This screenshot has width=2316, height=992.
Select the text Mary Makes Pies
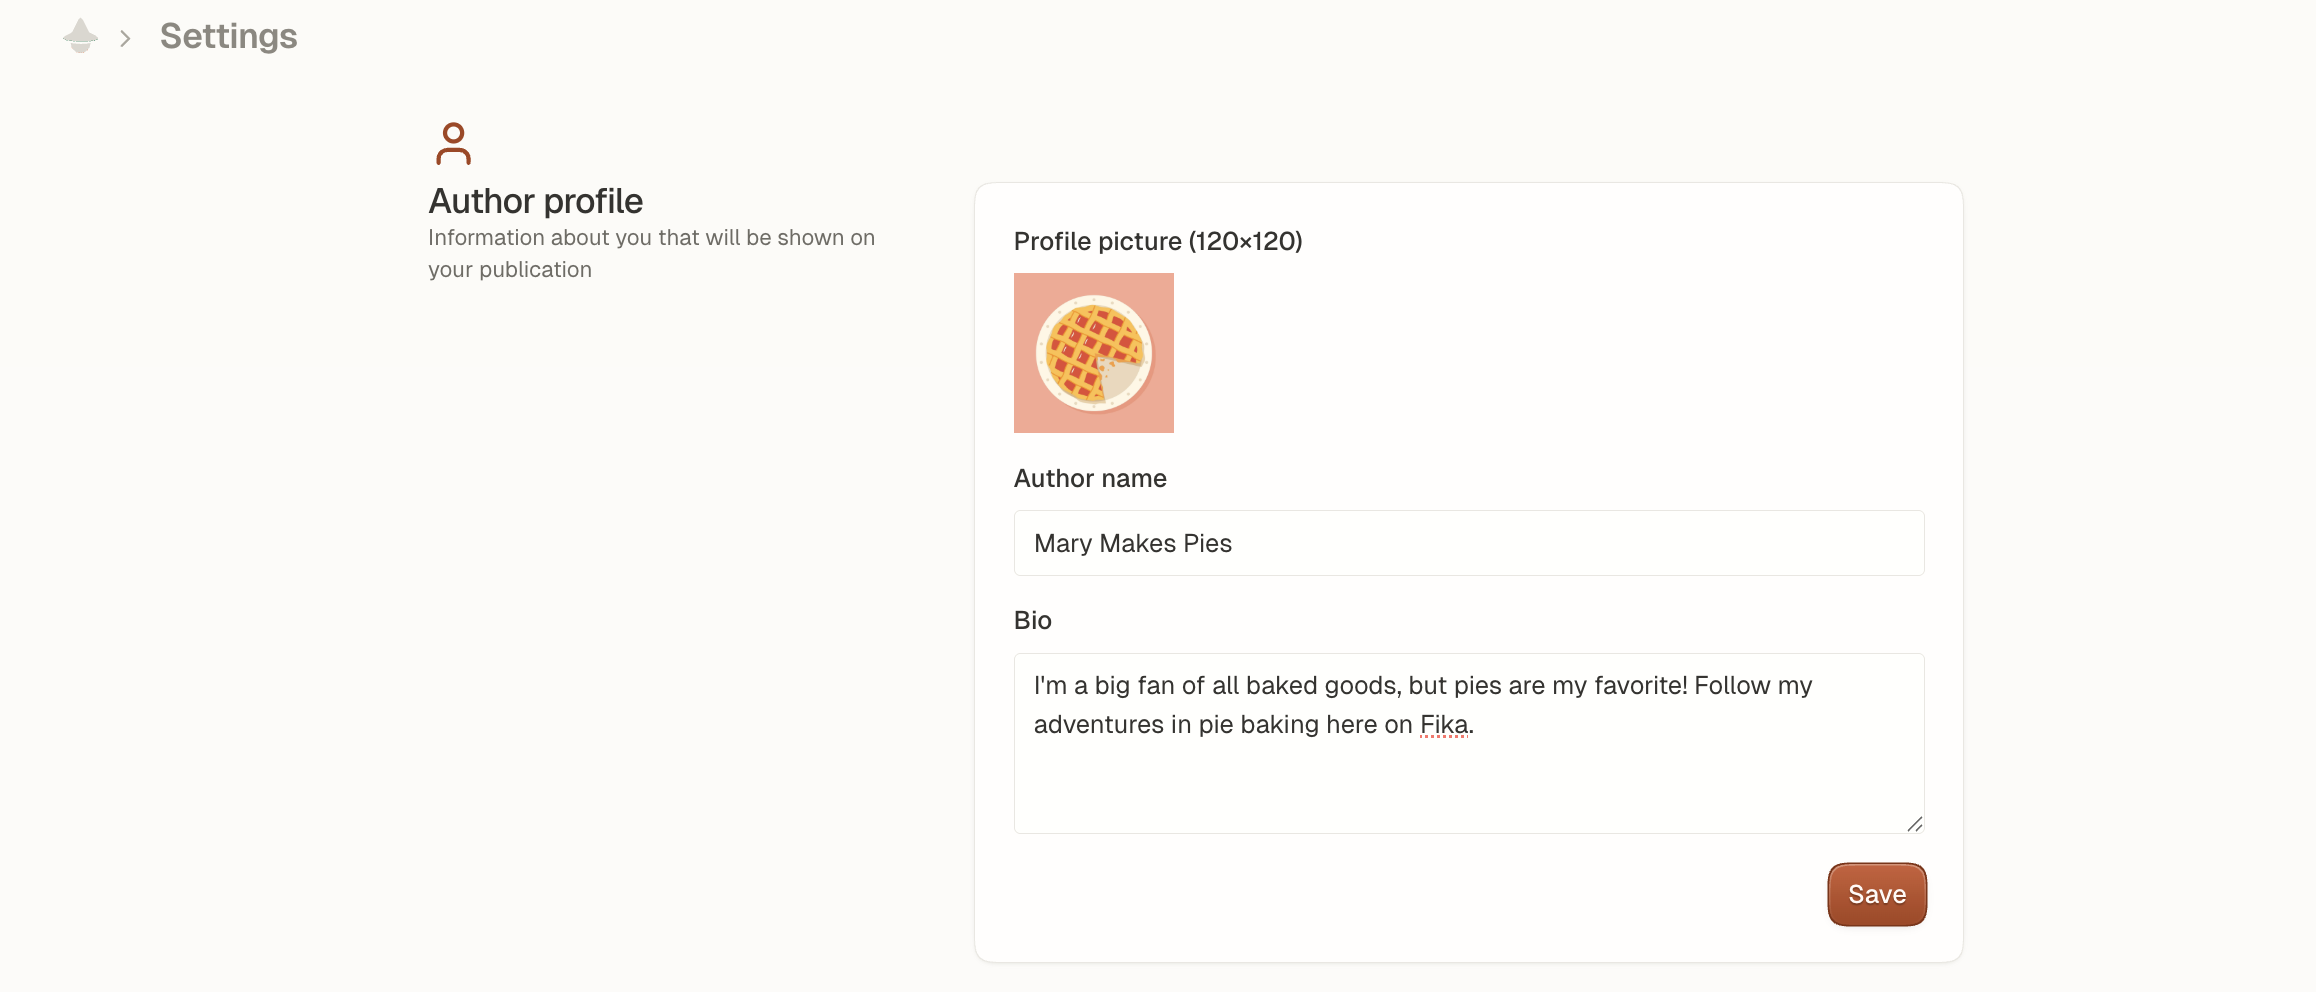1131,543
